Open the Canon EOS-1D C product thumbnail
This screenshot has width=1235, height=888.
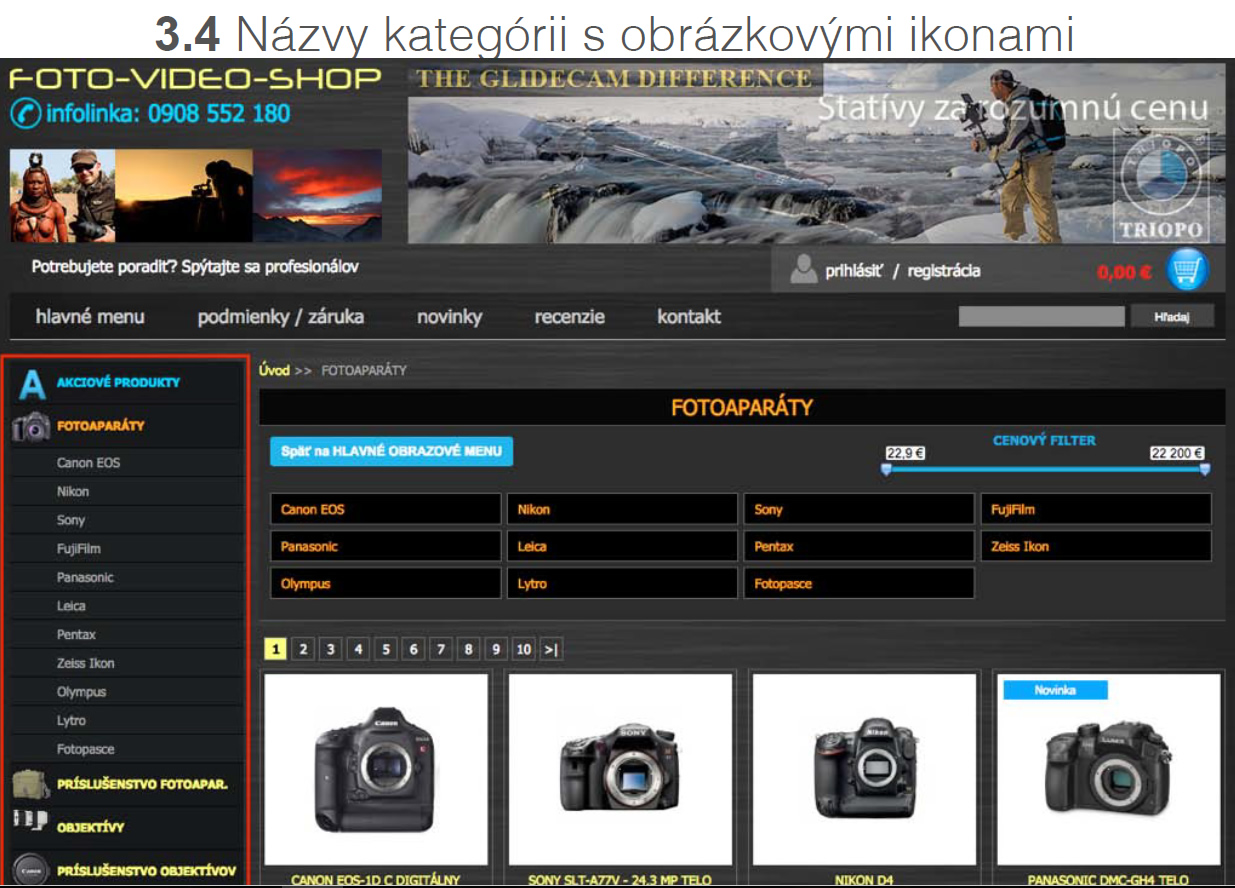click(x=375, y=768)
